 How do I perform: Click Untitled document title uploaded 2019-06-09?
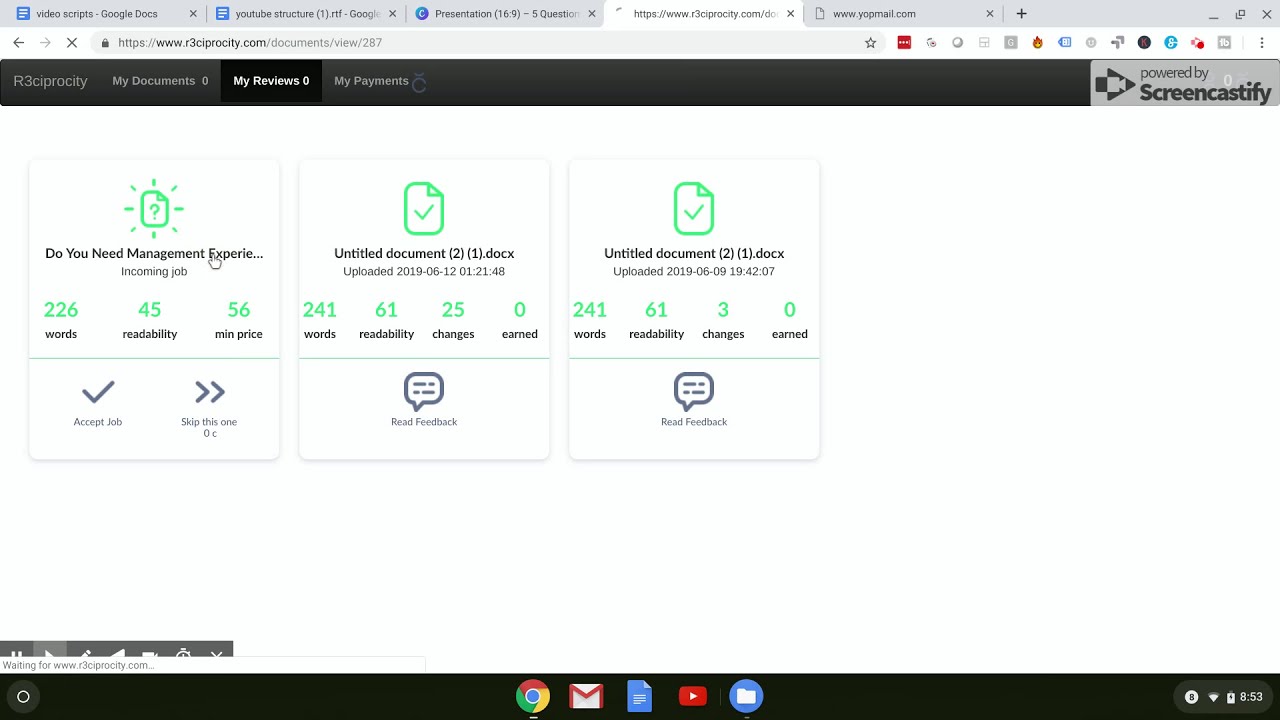[694, 253]
